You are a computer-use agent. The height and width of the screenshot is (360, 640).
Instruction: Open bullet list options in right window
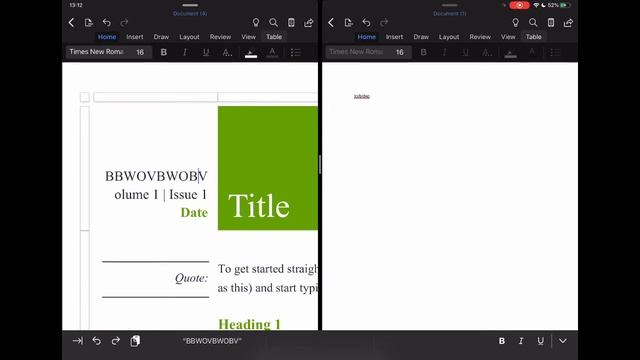click(x=555, y=52)
